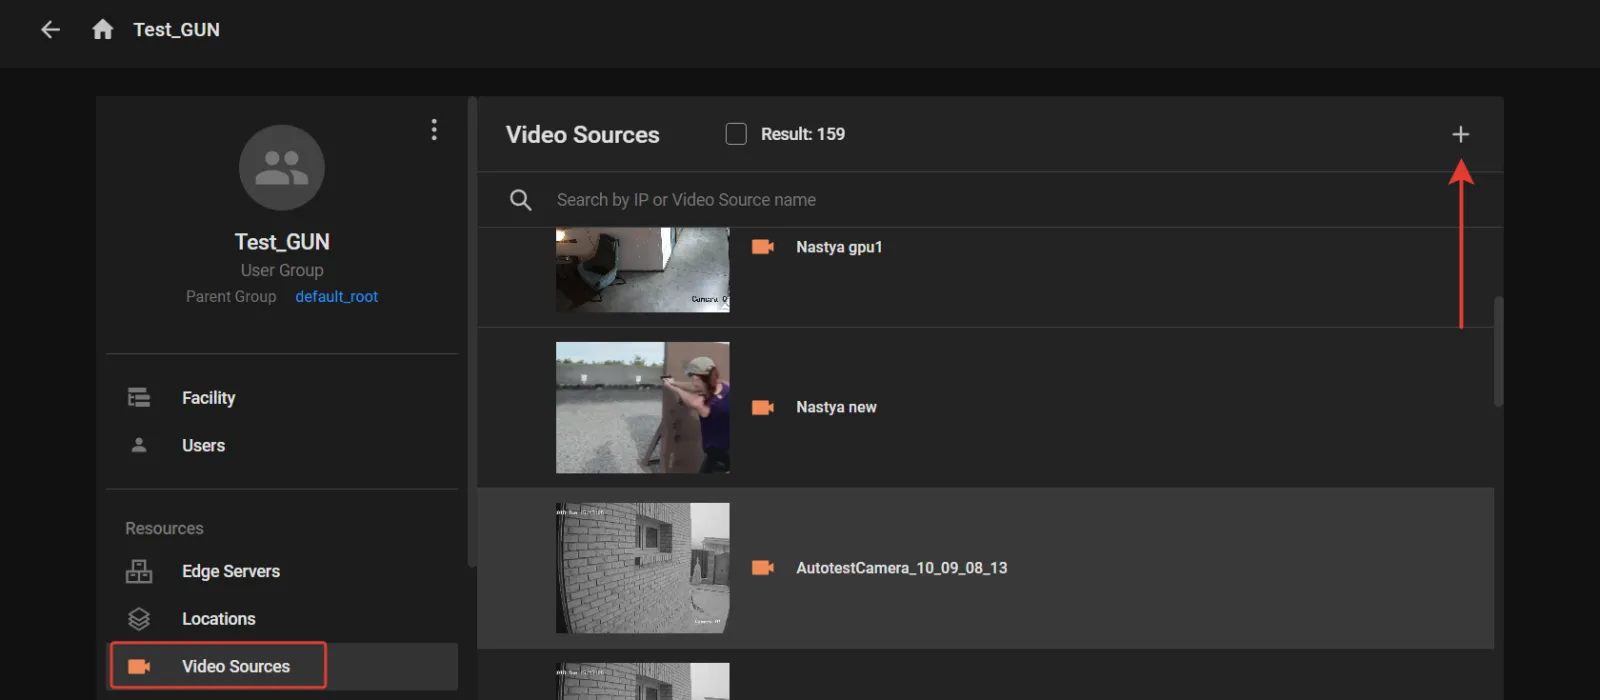Image resolution: width=1600 pixels, height=700 pixels.
Task: Open the AutotestCamera_10_09_08_13 thumbnail
Action: (x=643, y=568)
